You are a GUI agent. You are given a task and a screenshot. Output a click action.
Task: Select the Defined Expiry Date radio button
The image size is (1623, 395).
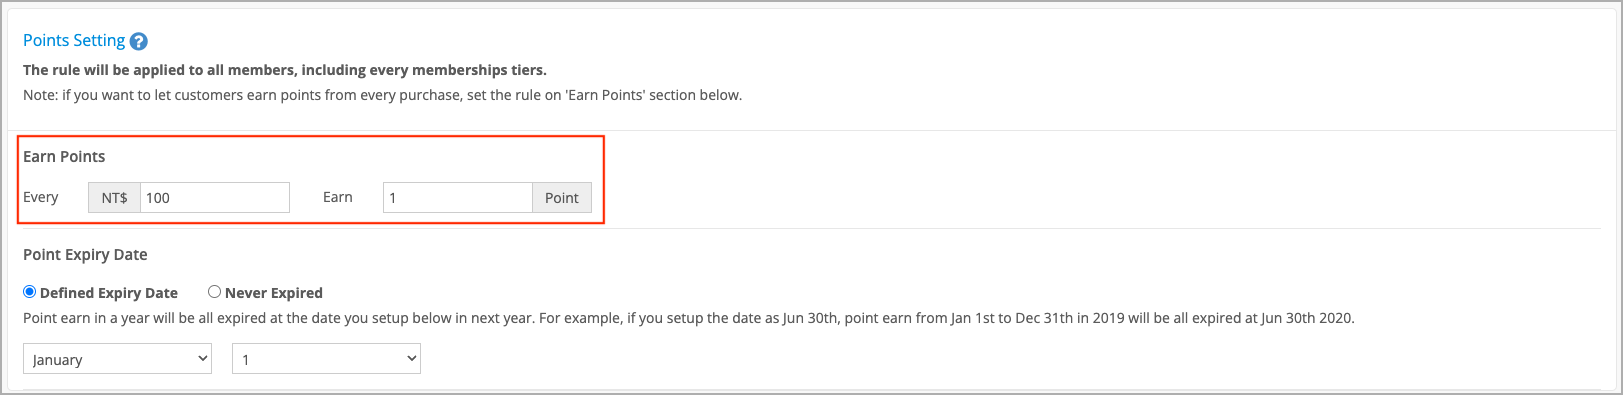[x=30, y=292]
